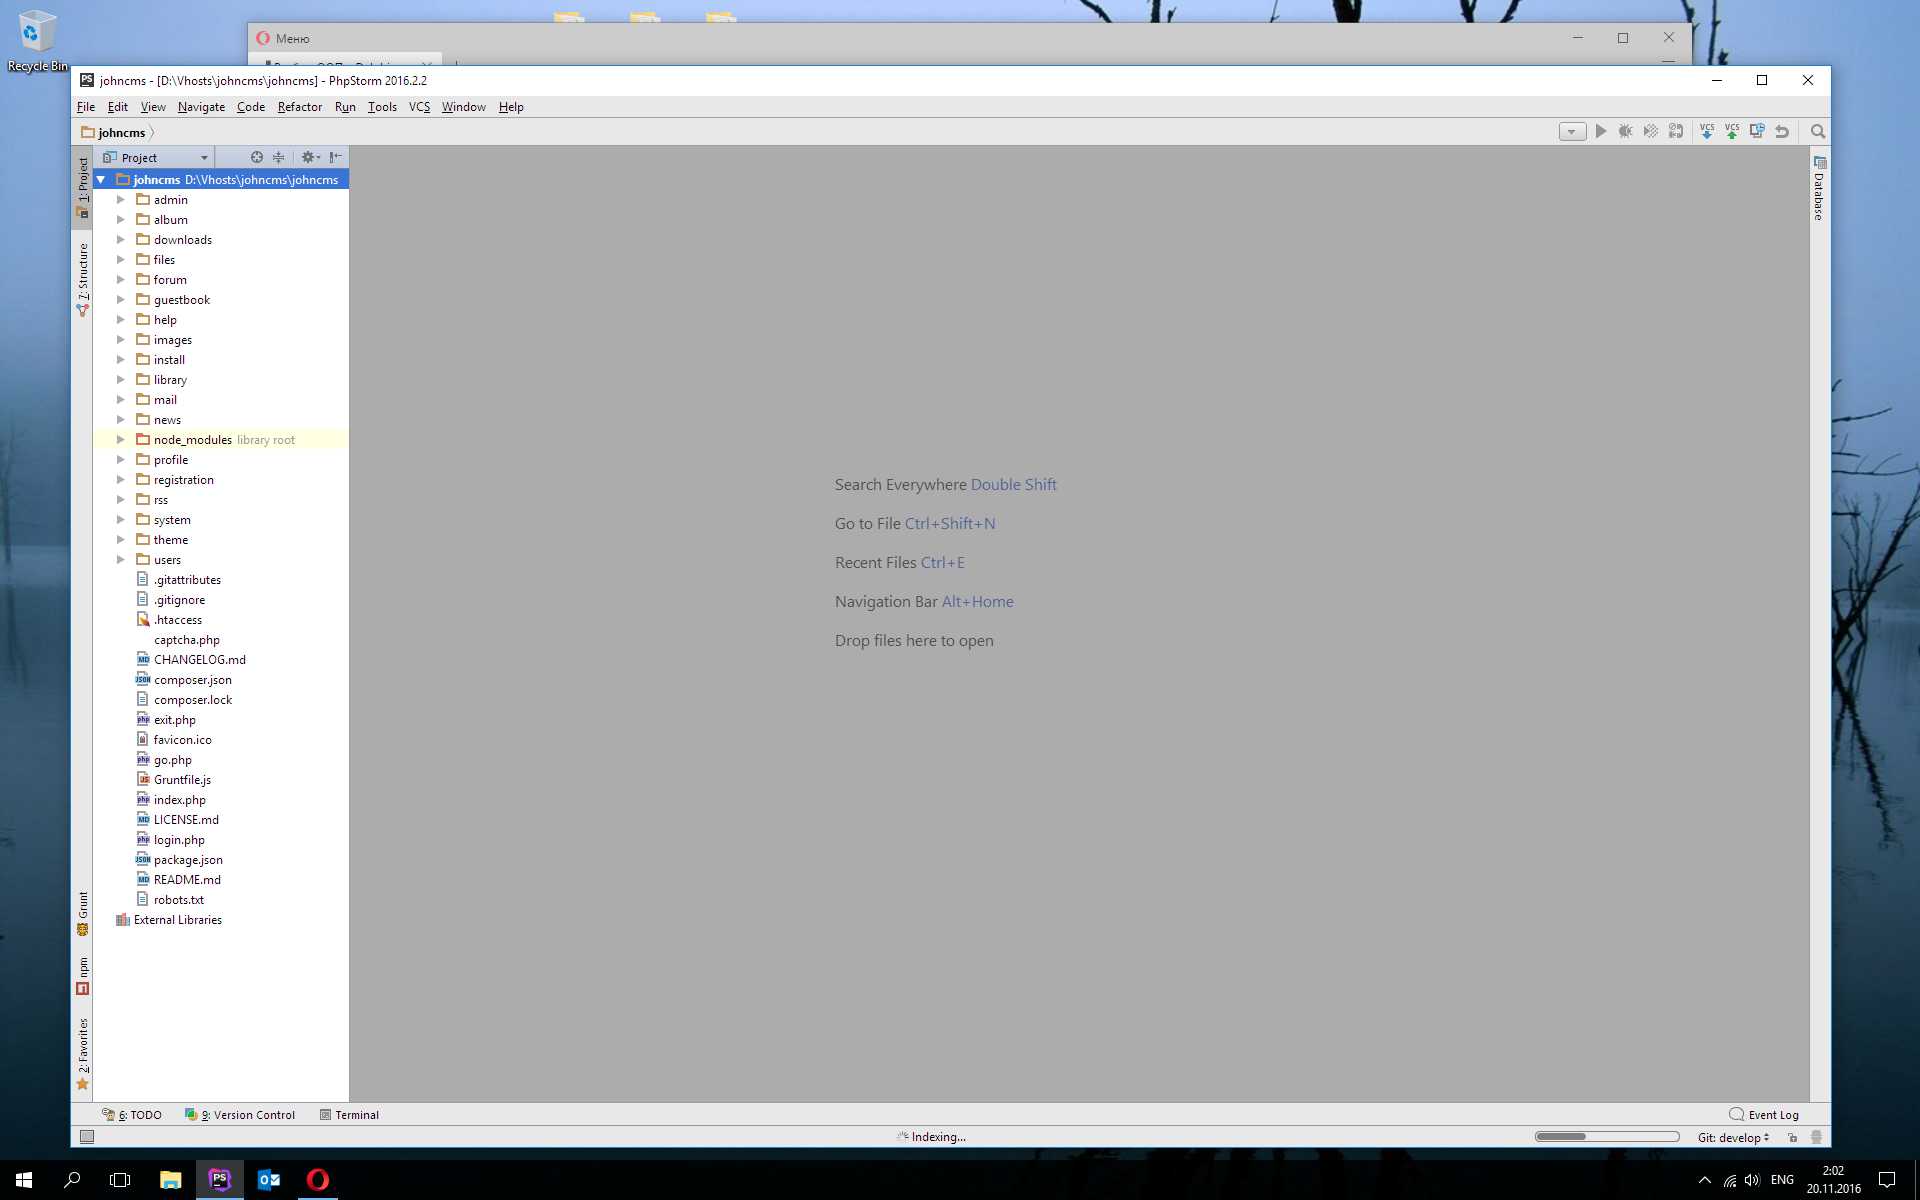Open the run configuration dropdown
The width and height of the screenshot is (1920, 1200).
[x=1572, y=132]
